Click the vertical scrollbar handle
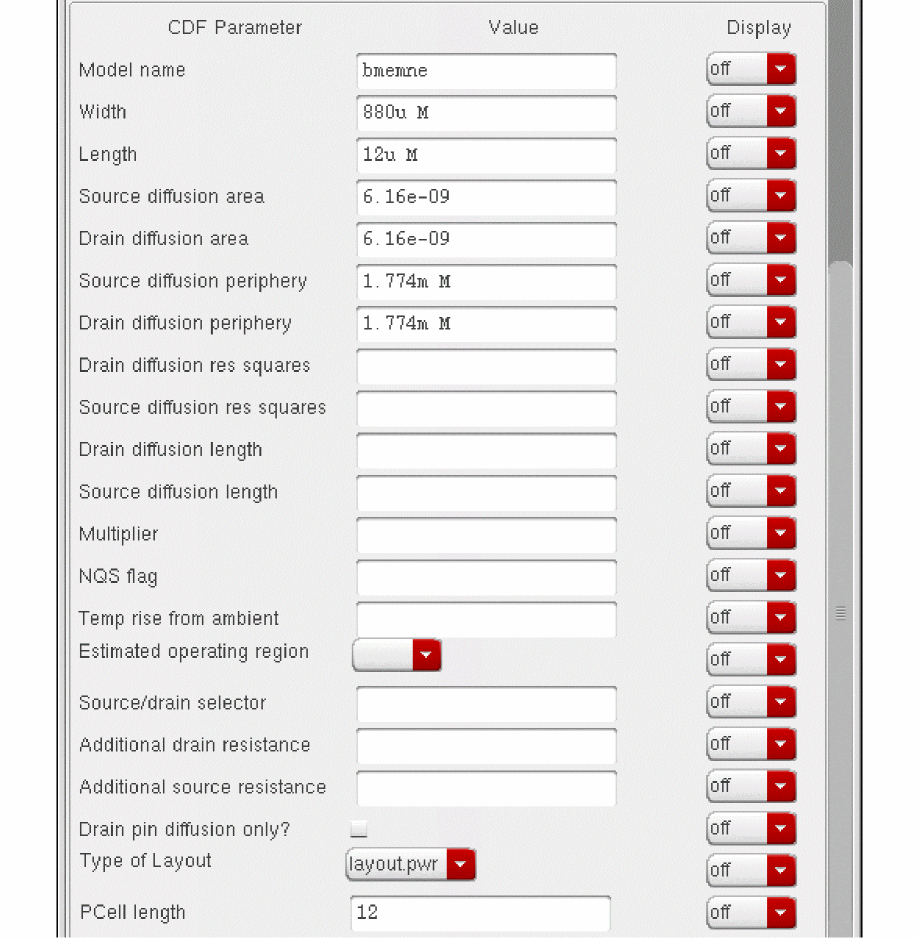The image size is (919, 938). coord(841,612)
